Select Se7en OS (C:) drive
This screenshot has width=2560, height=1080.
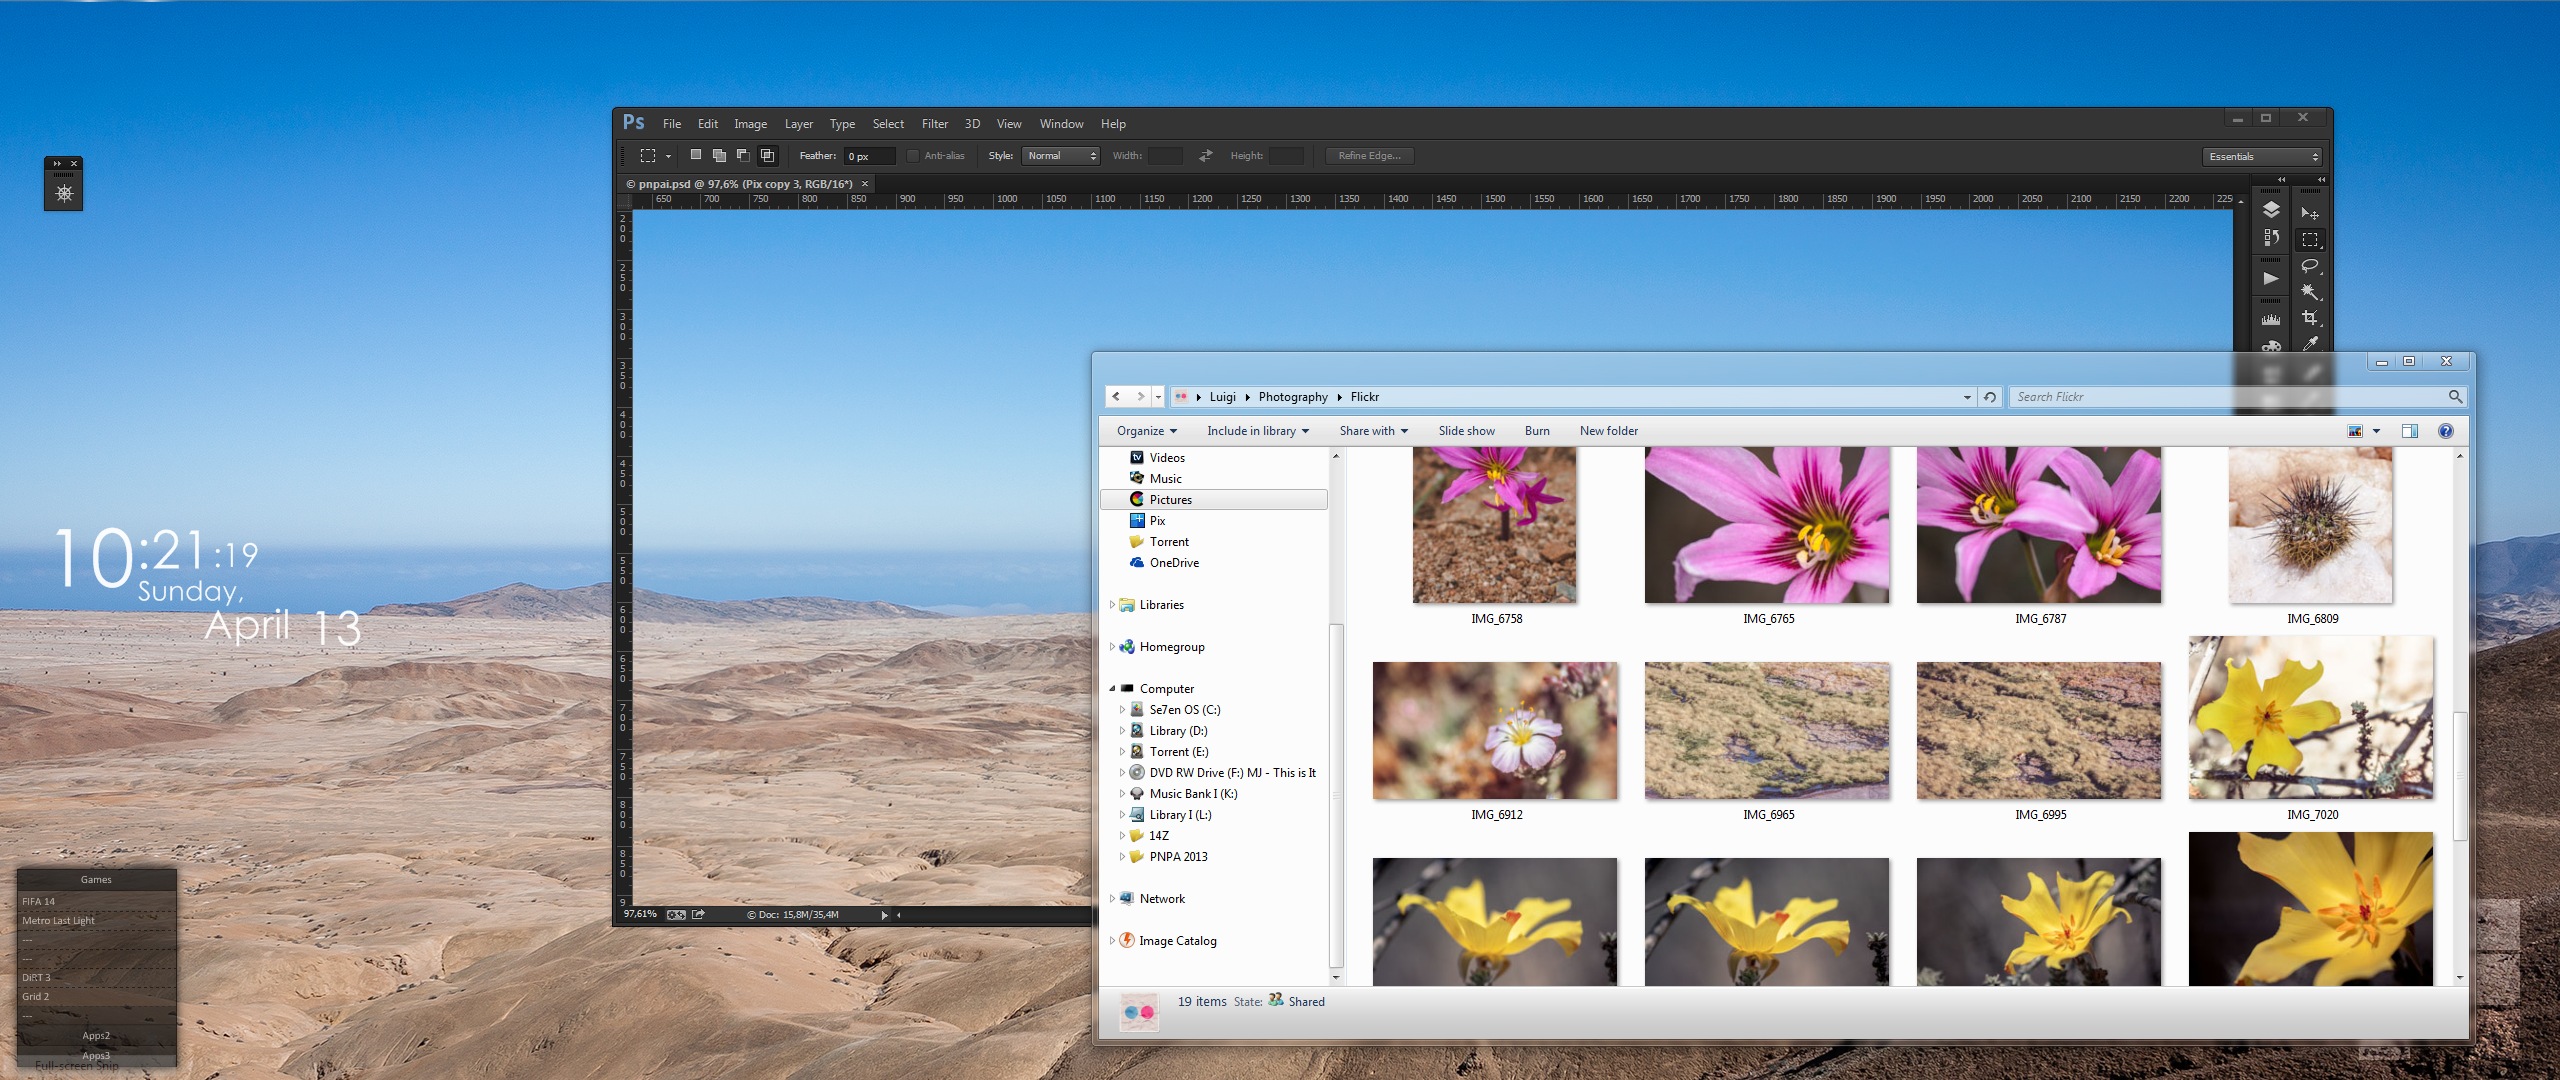1184,710
